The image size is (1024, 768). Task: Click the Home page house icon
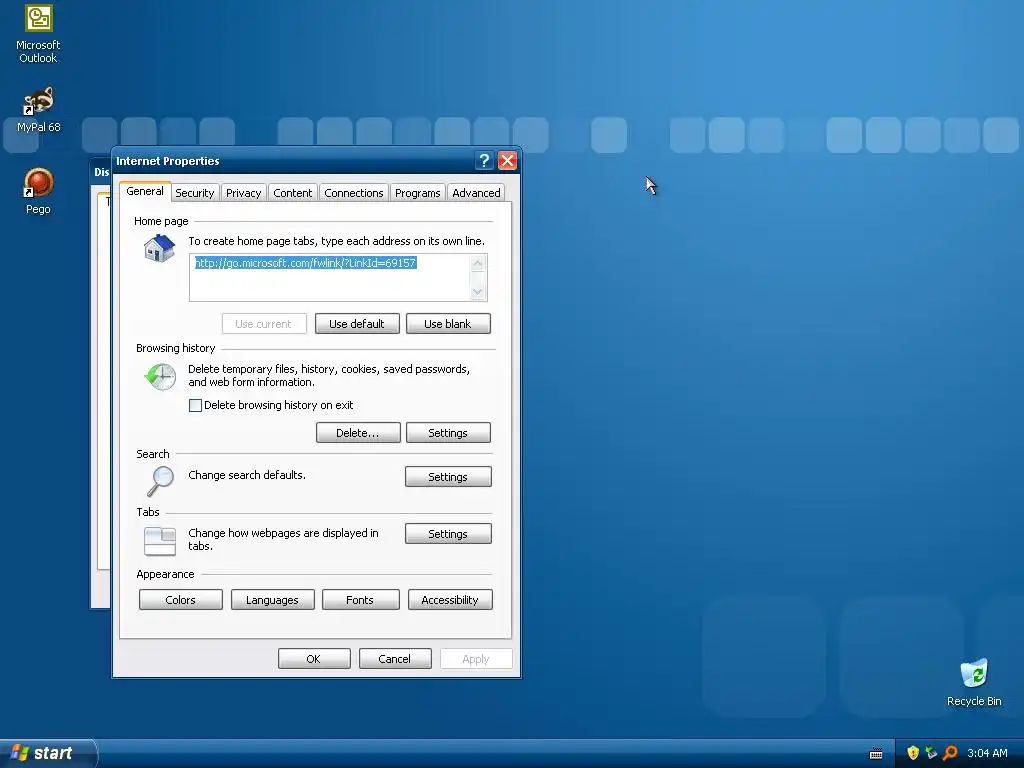159,248
